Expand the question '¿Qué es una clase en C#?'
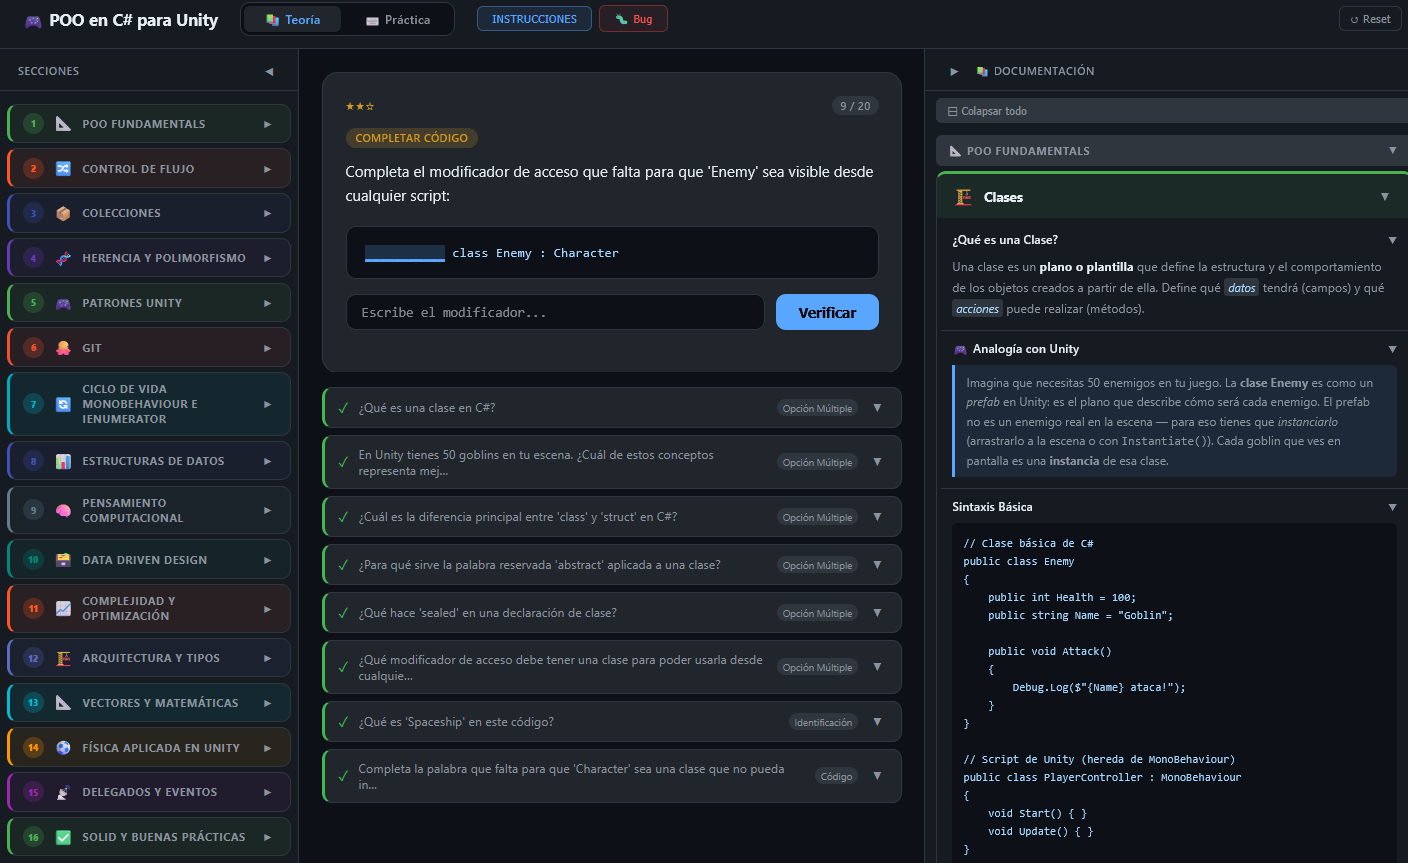 point(877,407)
